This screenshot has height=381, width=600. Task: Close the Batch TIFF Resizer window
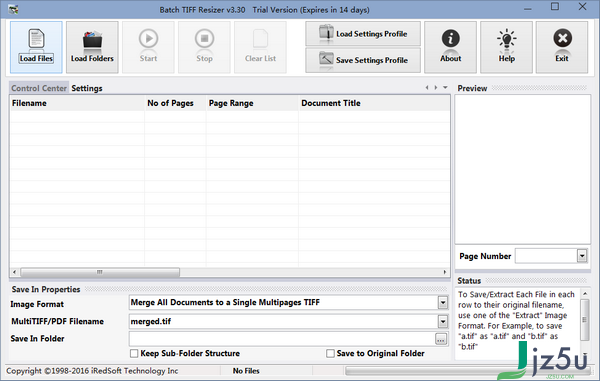582,7
